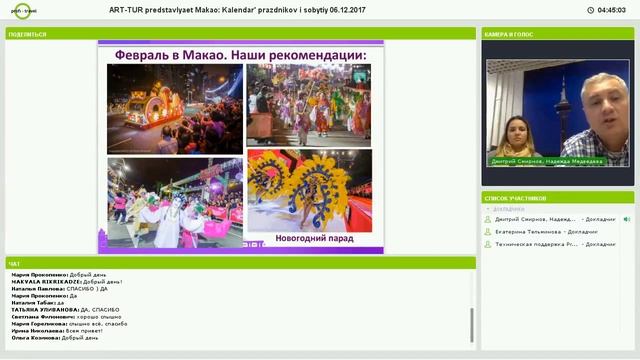Click Ирина Николаева's message Всем привет!

[x=57, y=331]
